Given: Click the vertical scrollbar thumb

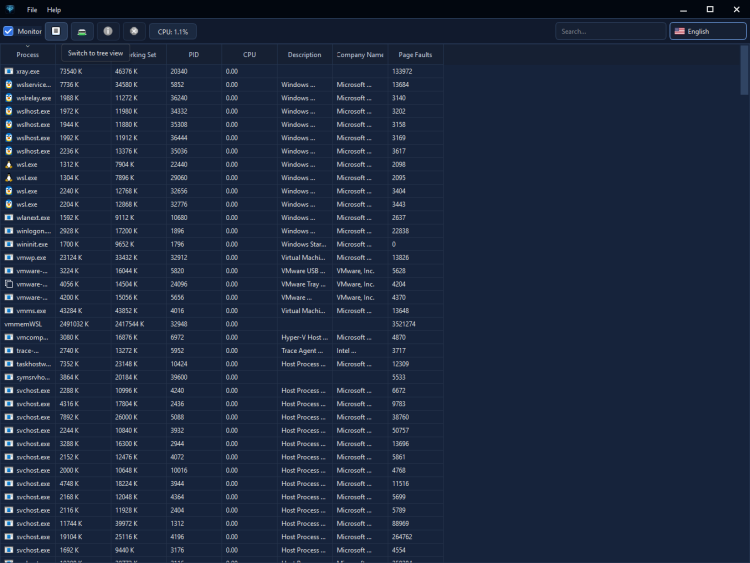Looking at the screenshot, I should 744,70.
